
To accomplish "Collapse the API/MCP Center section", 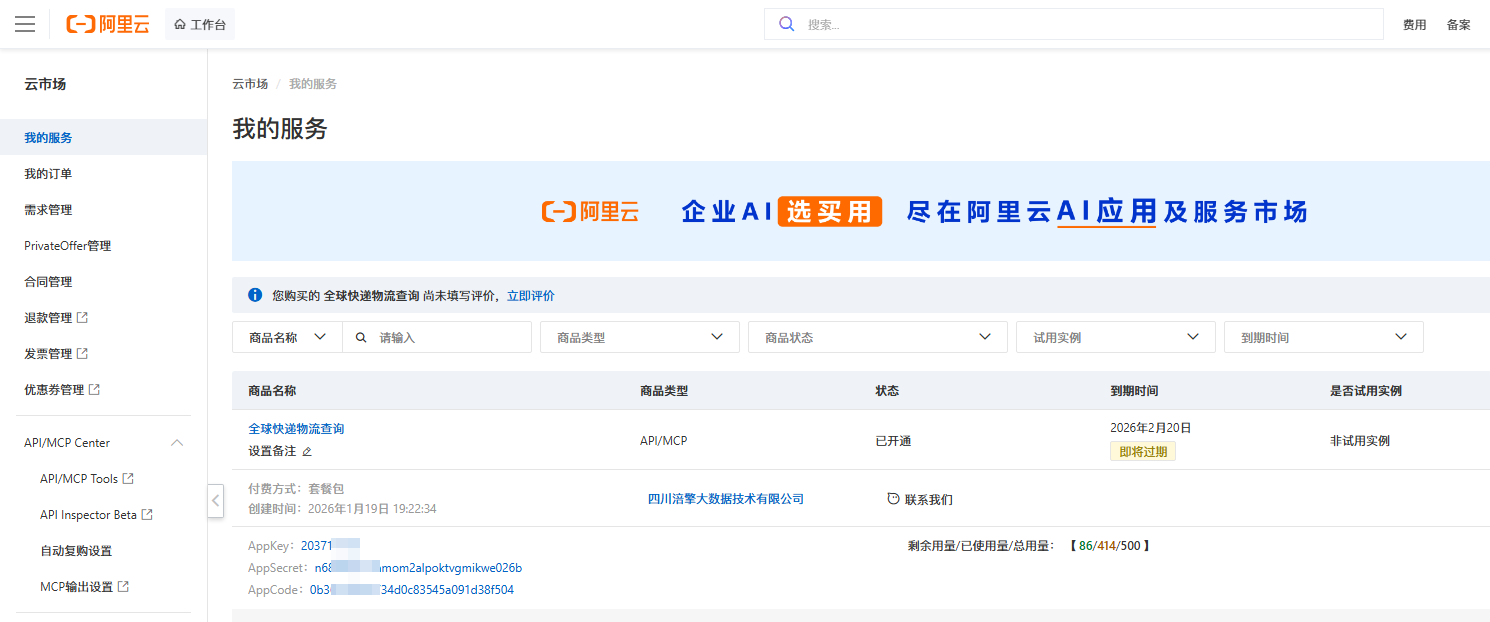I will (x=177, y=443).
